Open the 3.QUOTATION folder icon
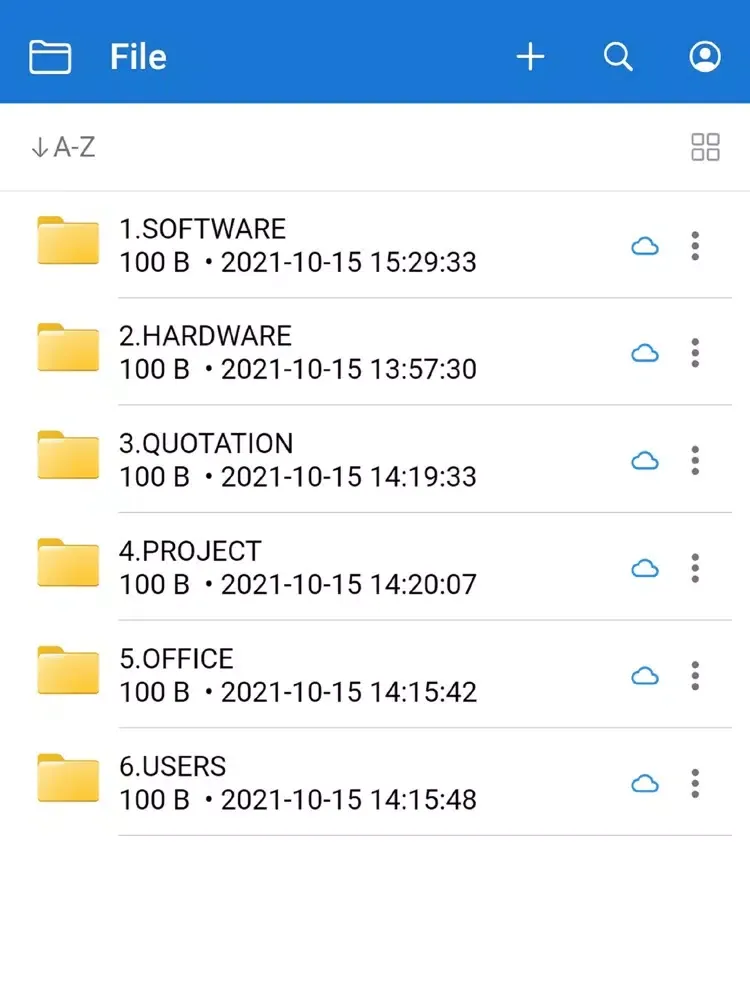Image resolution: width=750 pixels, height=1000 pixels. coord(68,455)
